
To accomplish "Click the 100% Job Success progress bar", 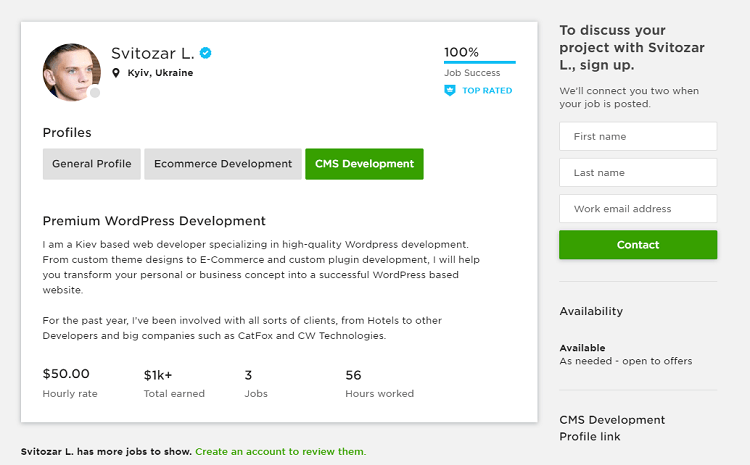I will coord(480,62).
